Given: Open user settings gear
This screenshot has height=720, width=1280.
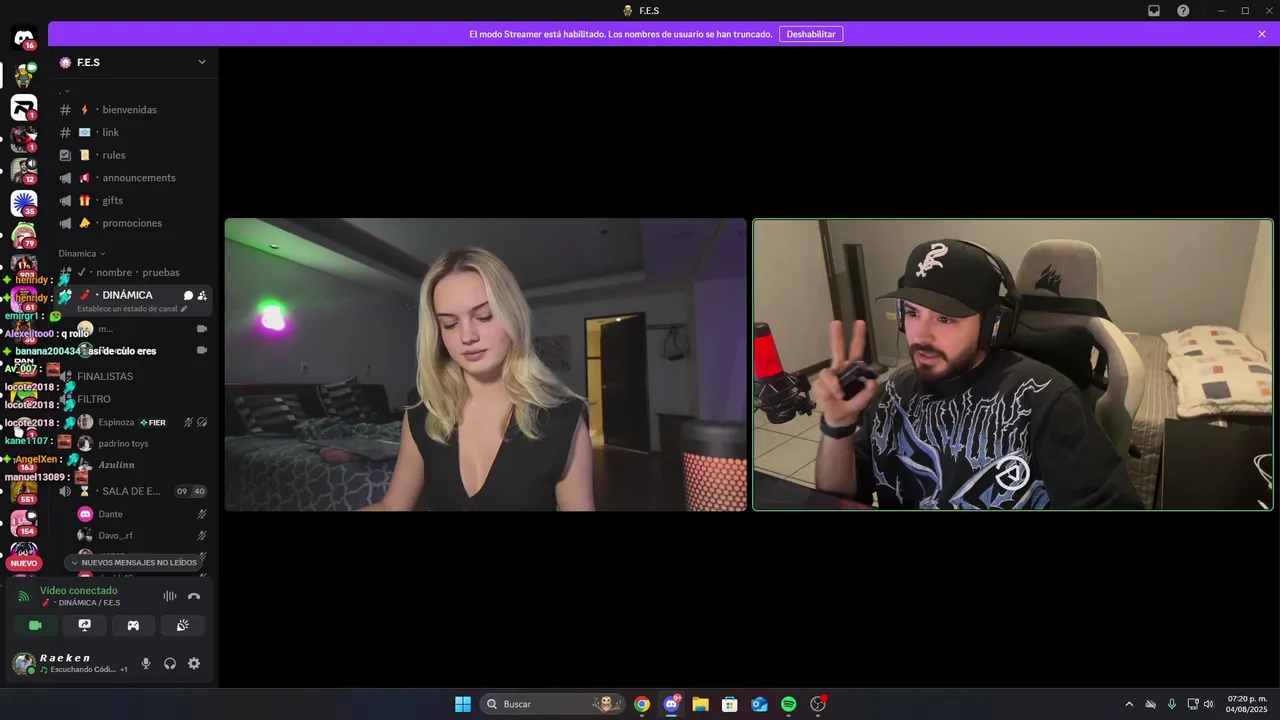Looking at the screenshot, I should point(194,663).
